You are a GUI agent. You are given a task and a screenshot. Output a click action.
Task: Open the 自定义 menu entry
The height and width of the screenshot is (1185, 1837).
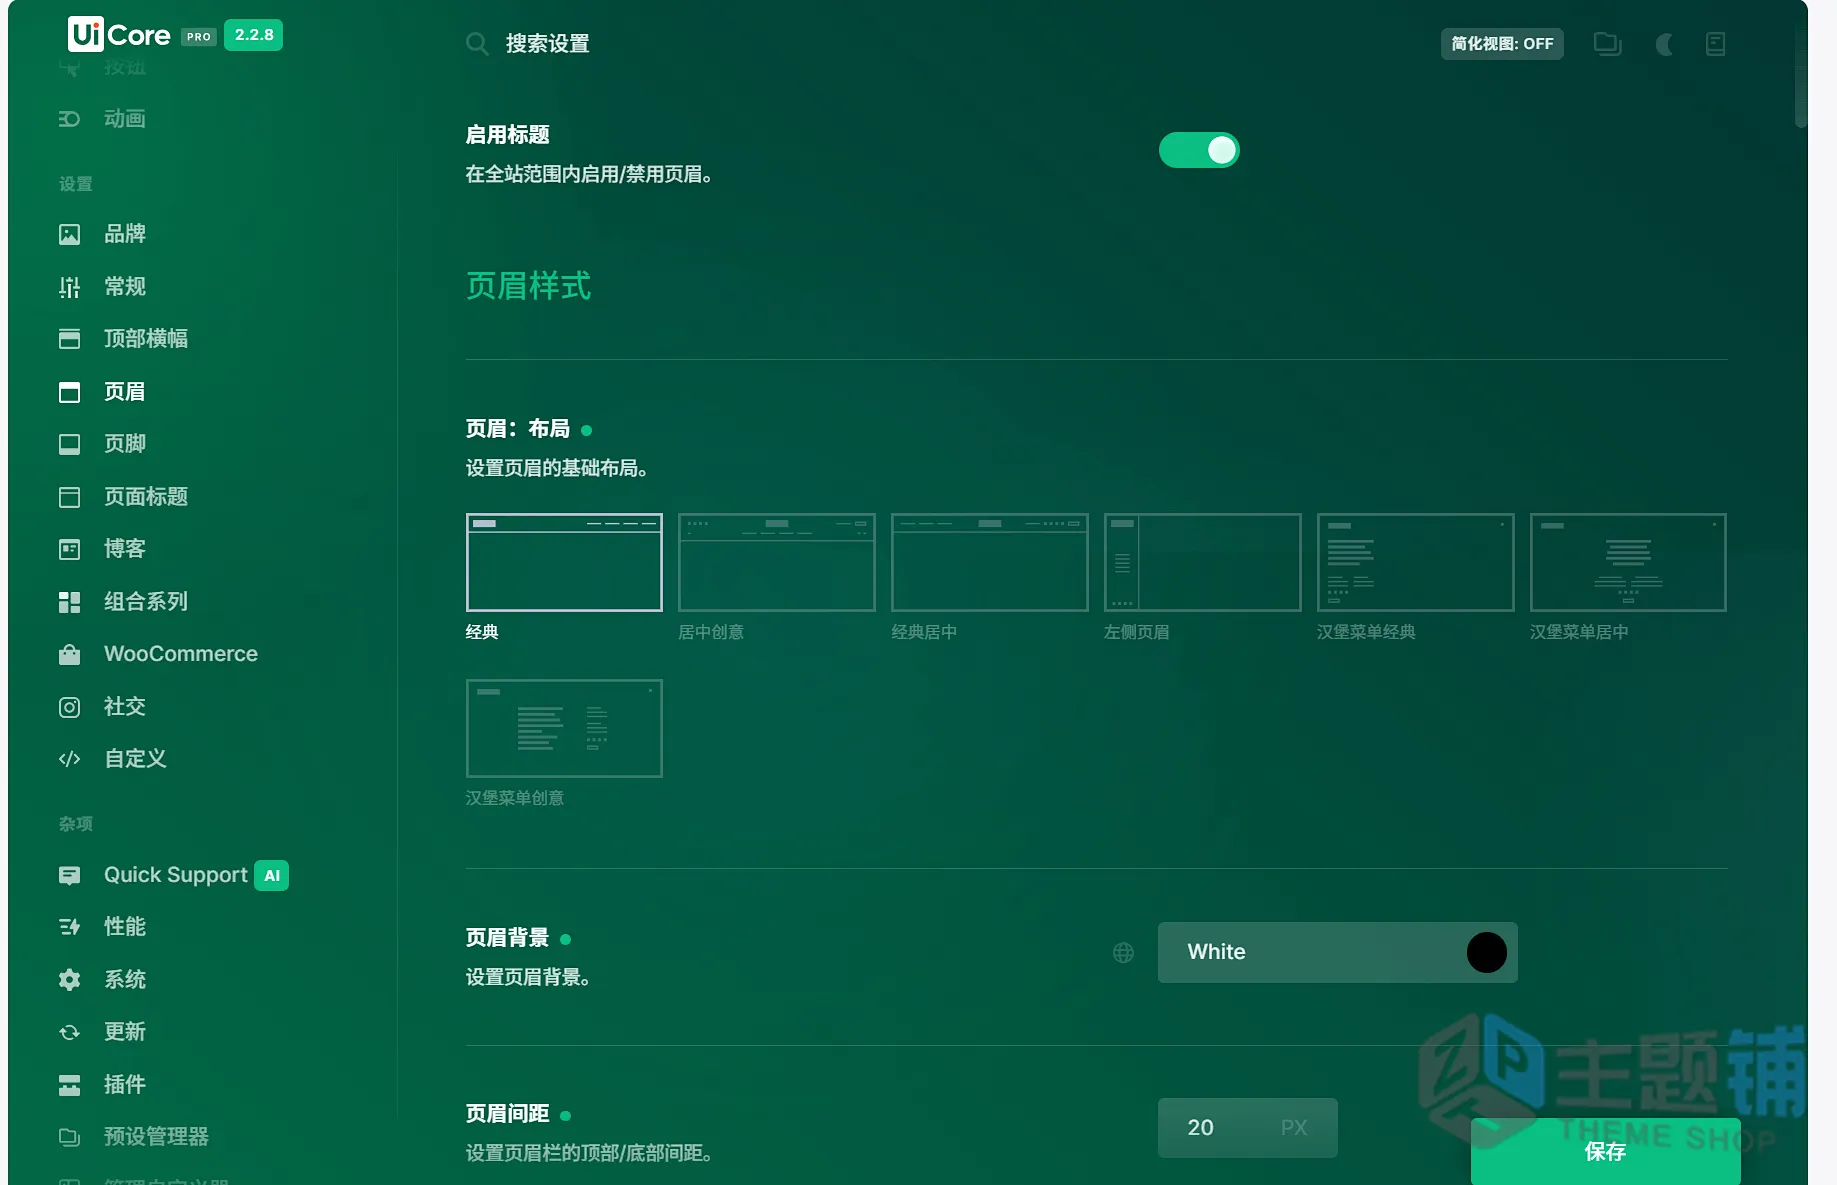coord(135,759)
